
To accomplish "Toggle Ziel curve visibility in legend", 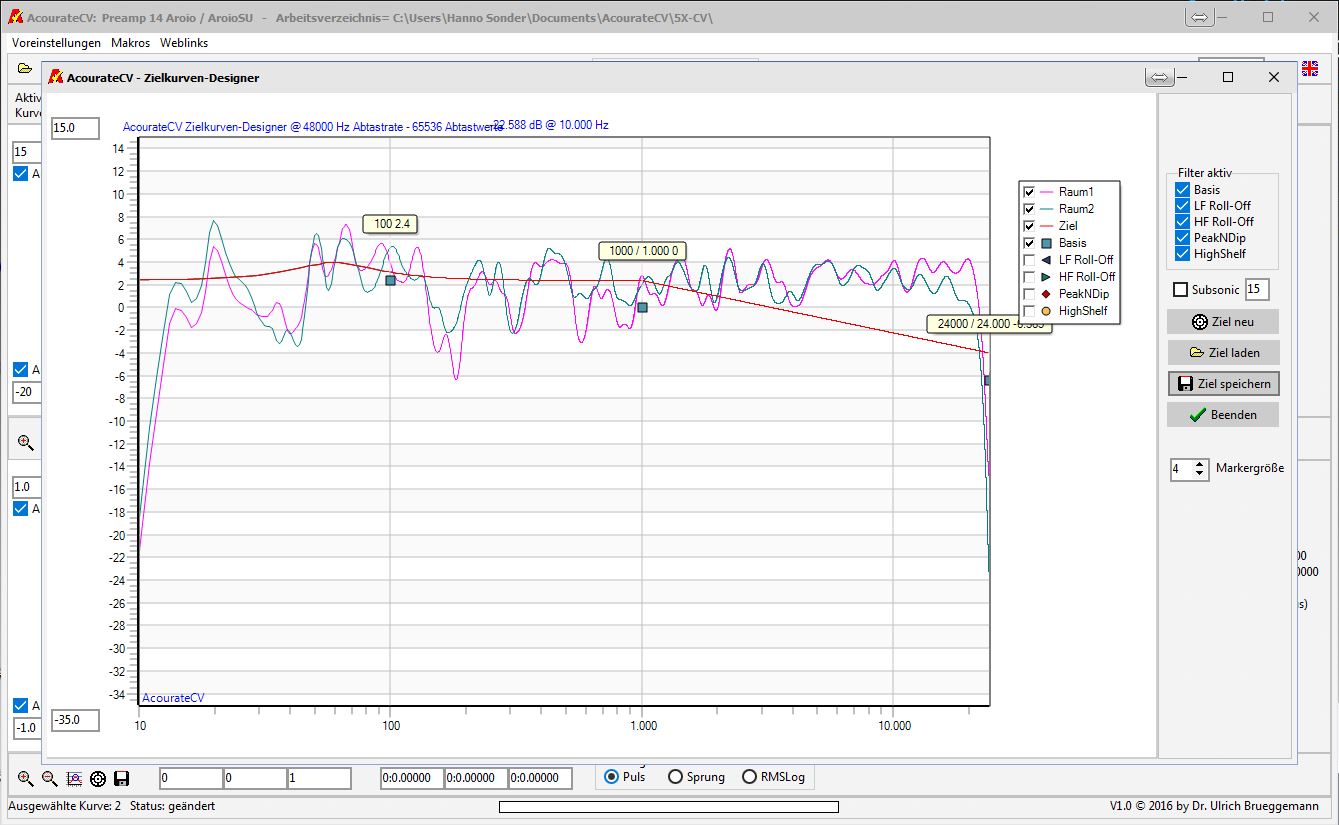I will (x=1028, y=226).
